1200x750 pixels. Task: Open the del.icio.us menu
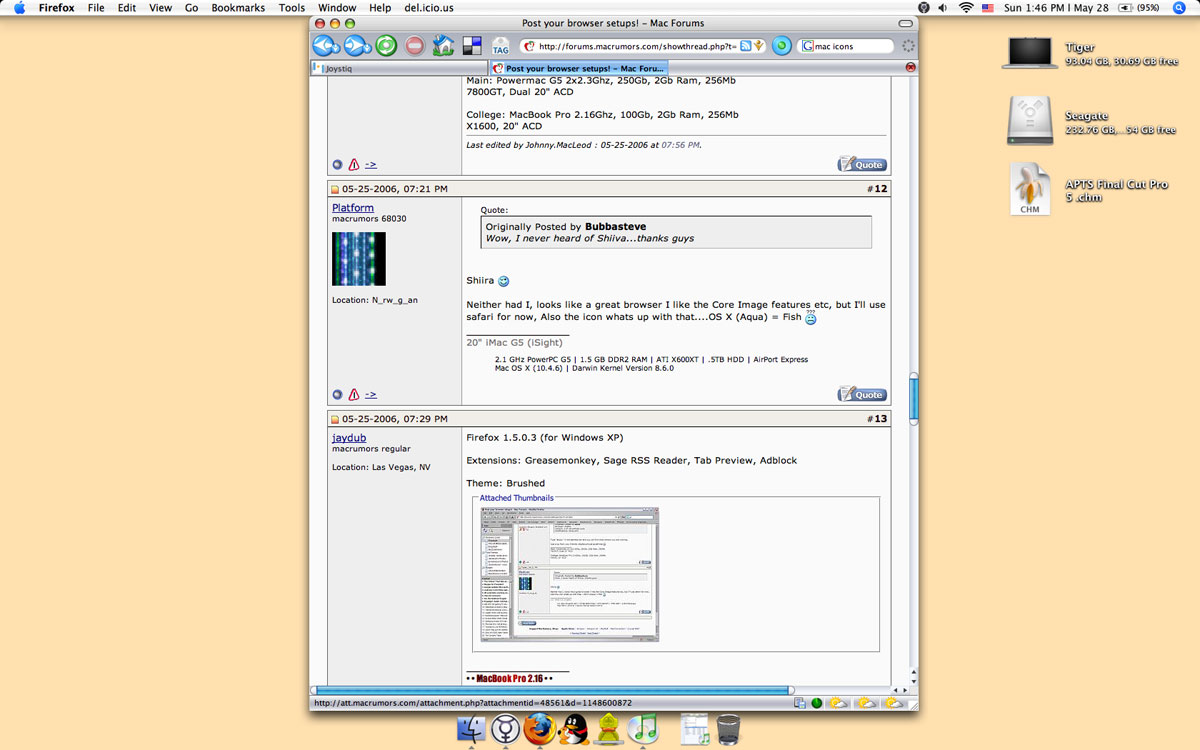[429, 7]
